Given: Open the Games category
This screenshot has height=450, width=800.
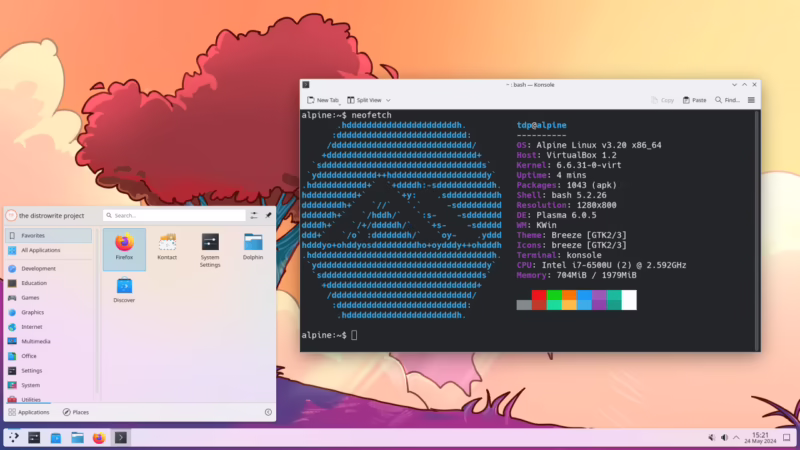Looking at the screenshot, I should [x=48, y=297].
